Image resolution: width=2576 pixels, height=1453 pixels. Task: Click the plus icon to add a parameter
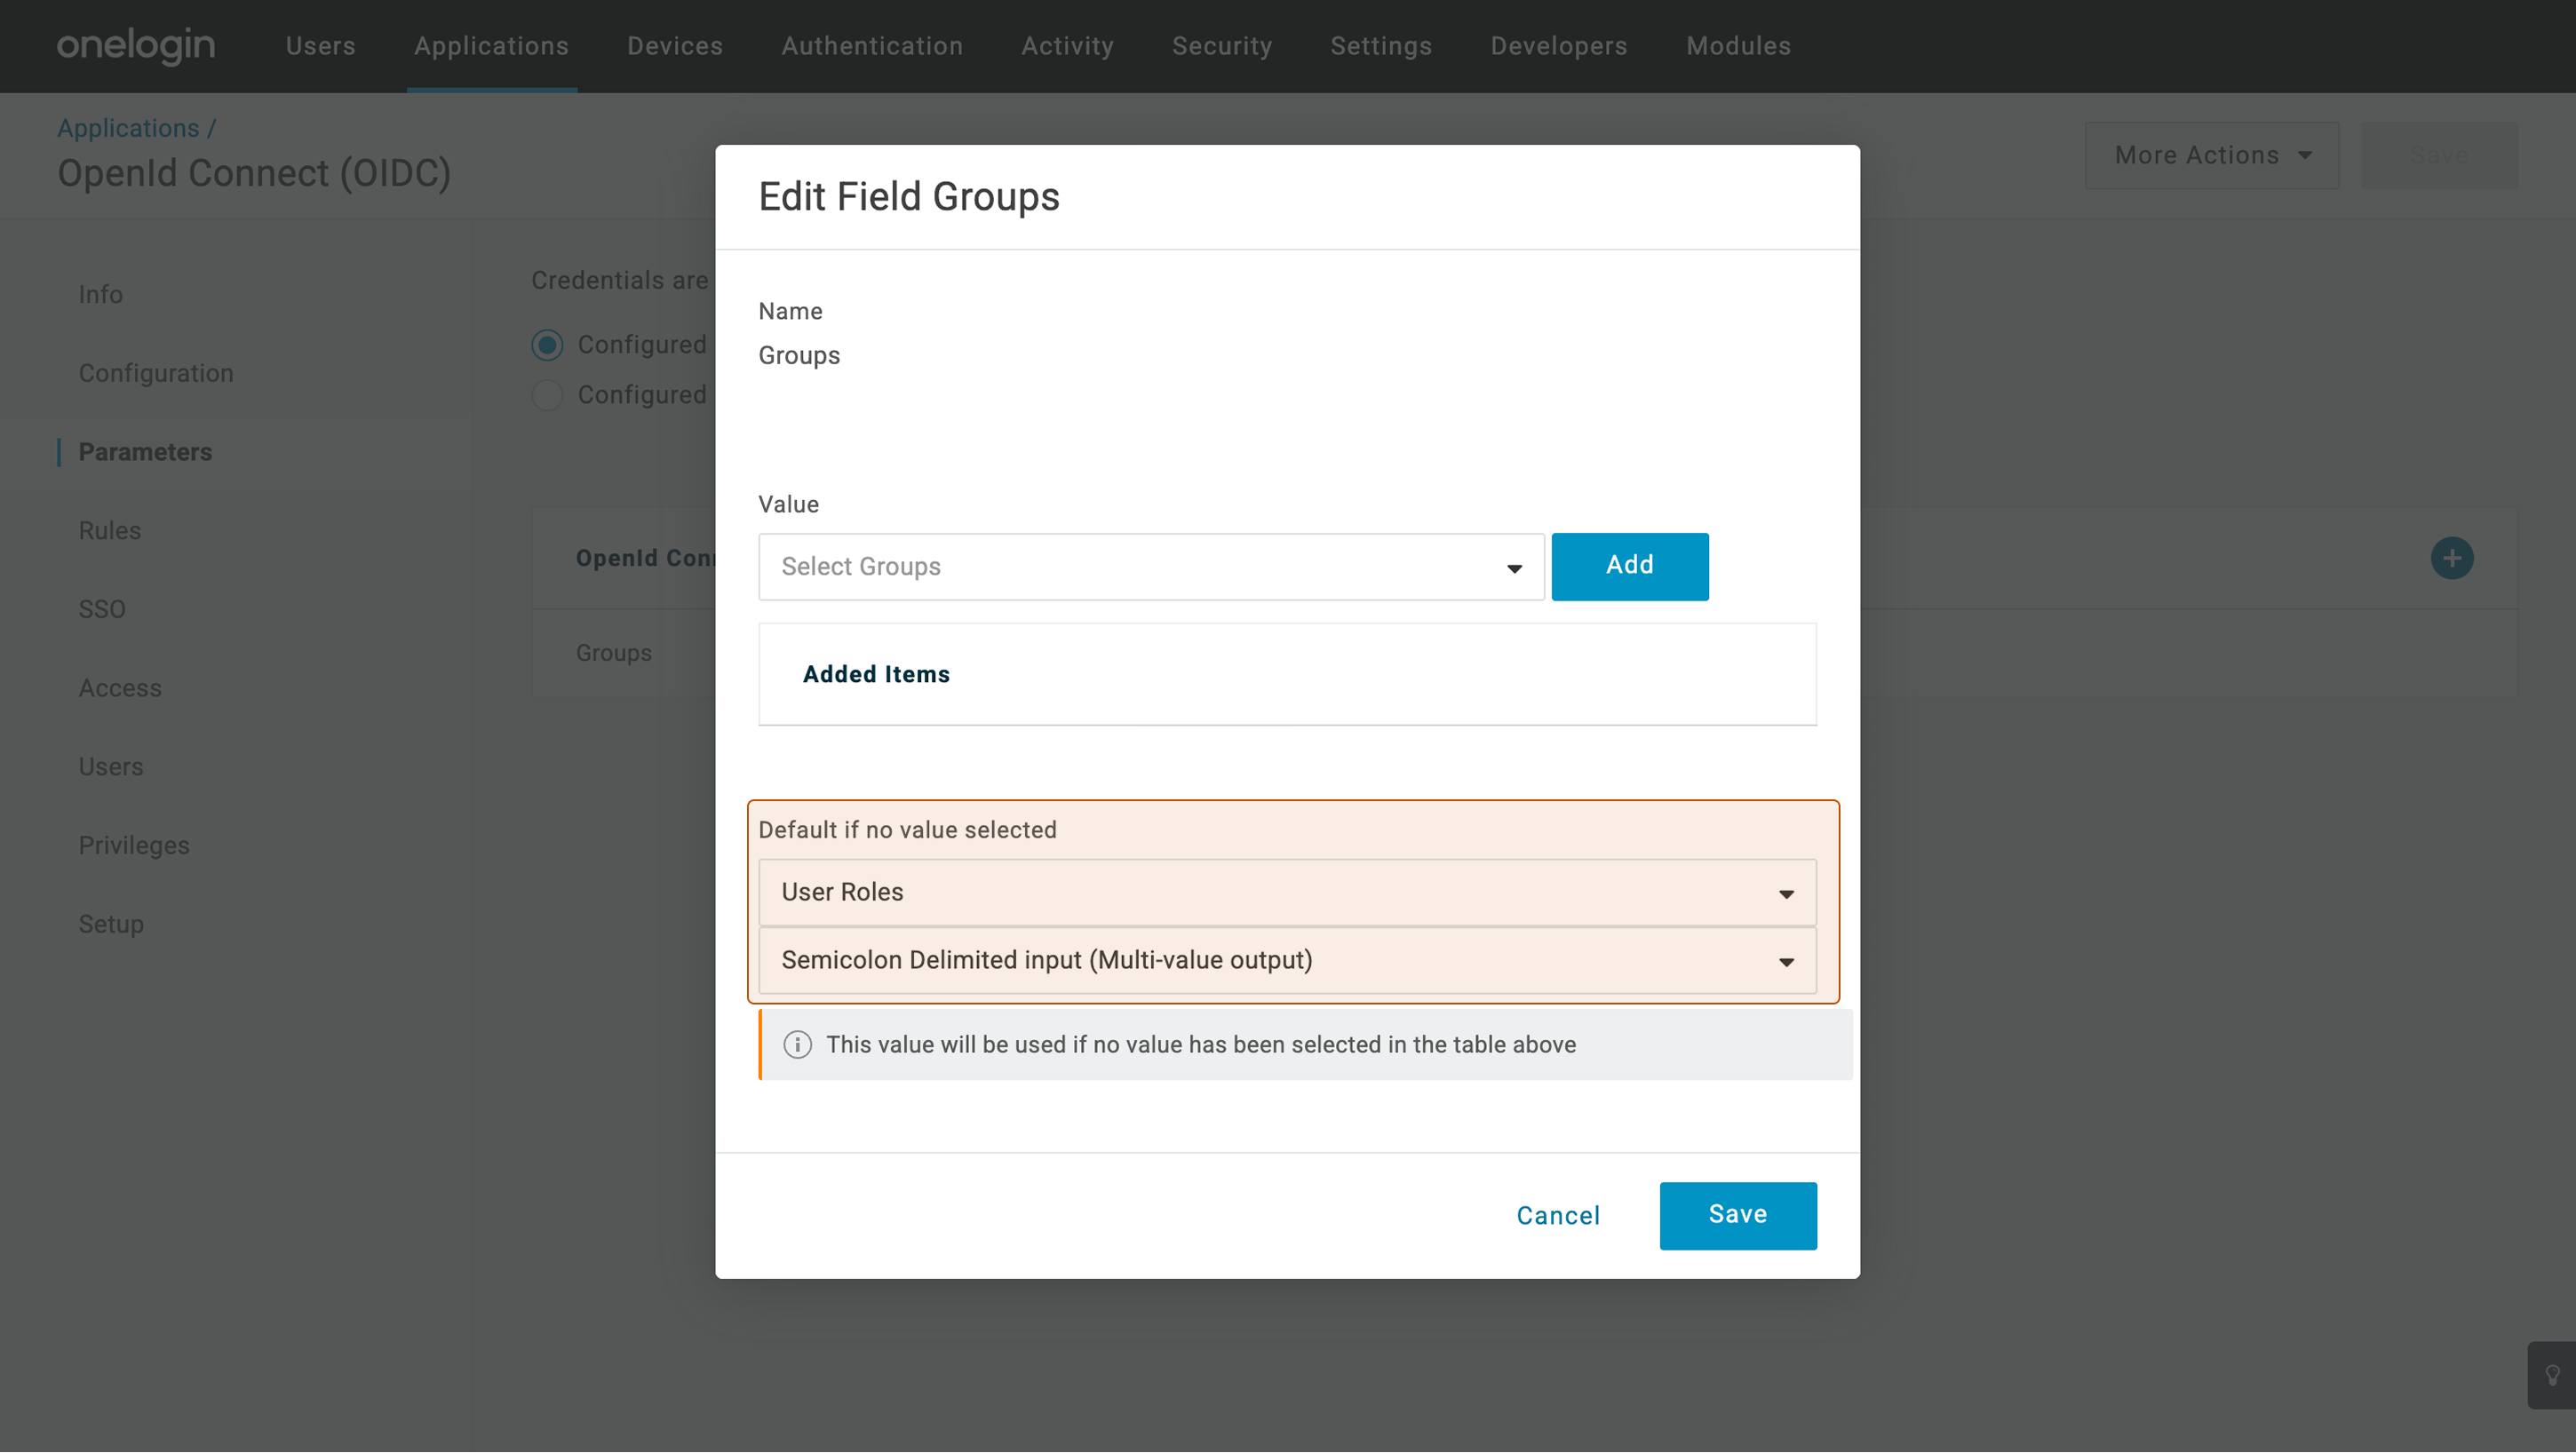click(x=2451, y=557)
